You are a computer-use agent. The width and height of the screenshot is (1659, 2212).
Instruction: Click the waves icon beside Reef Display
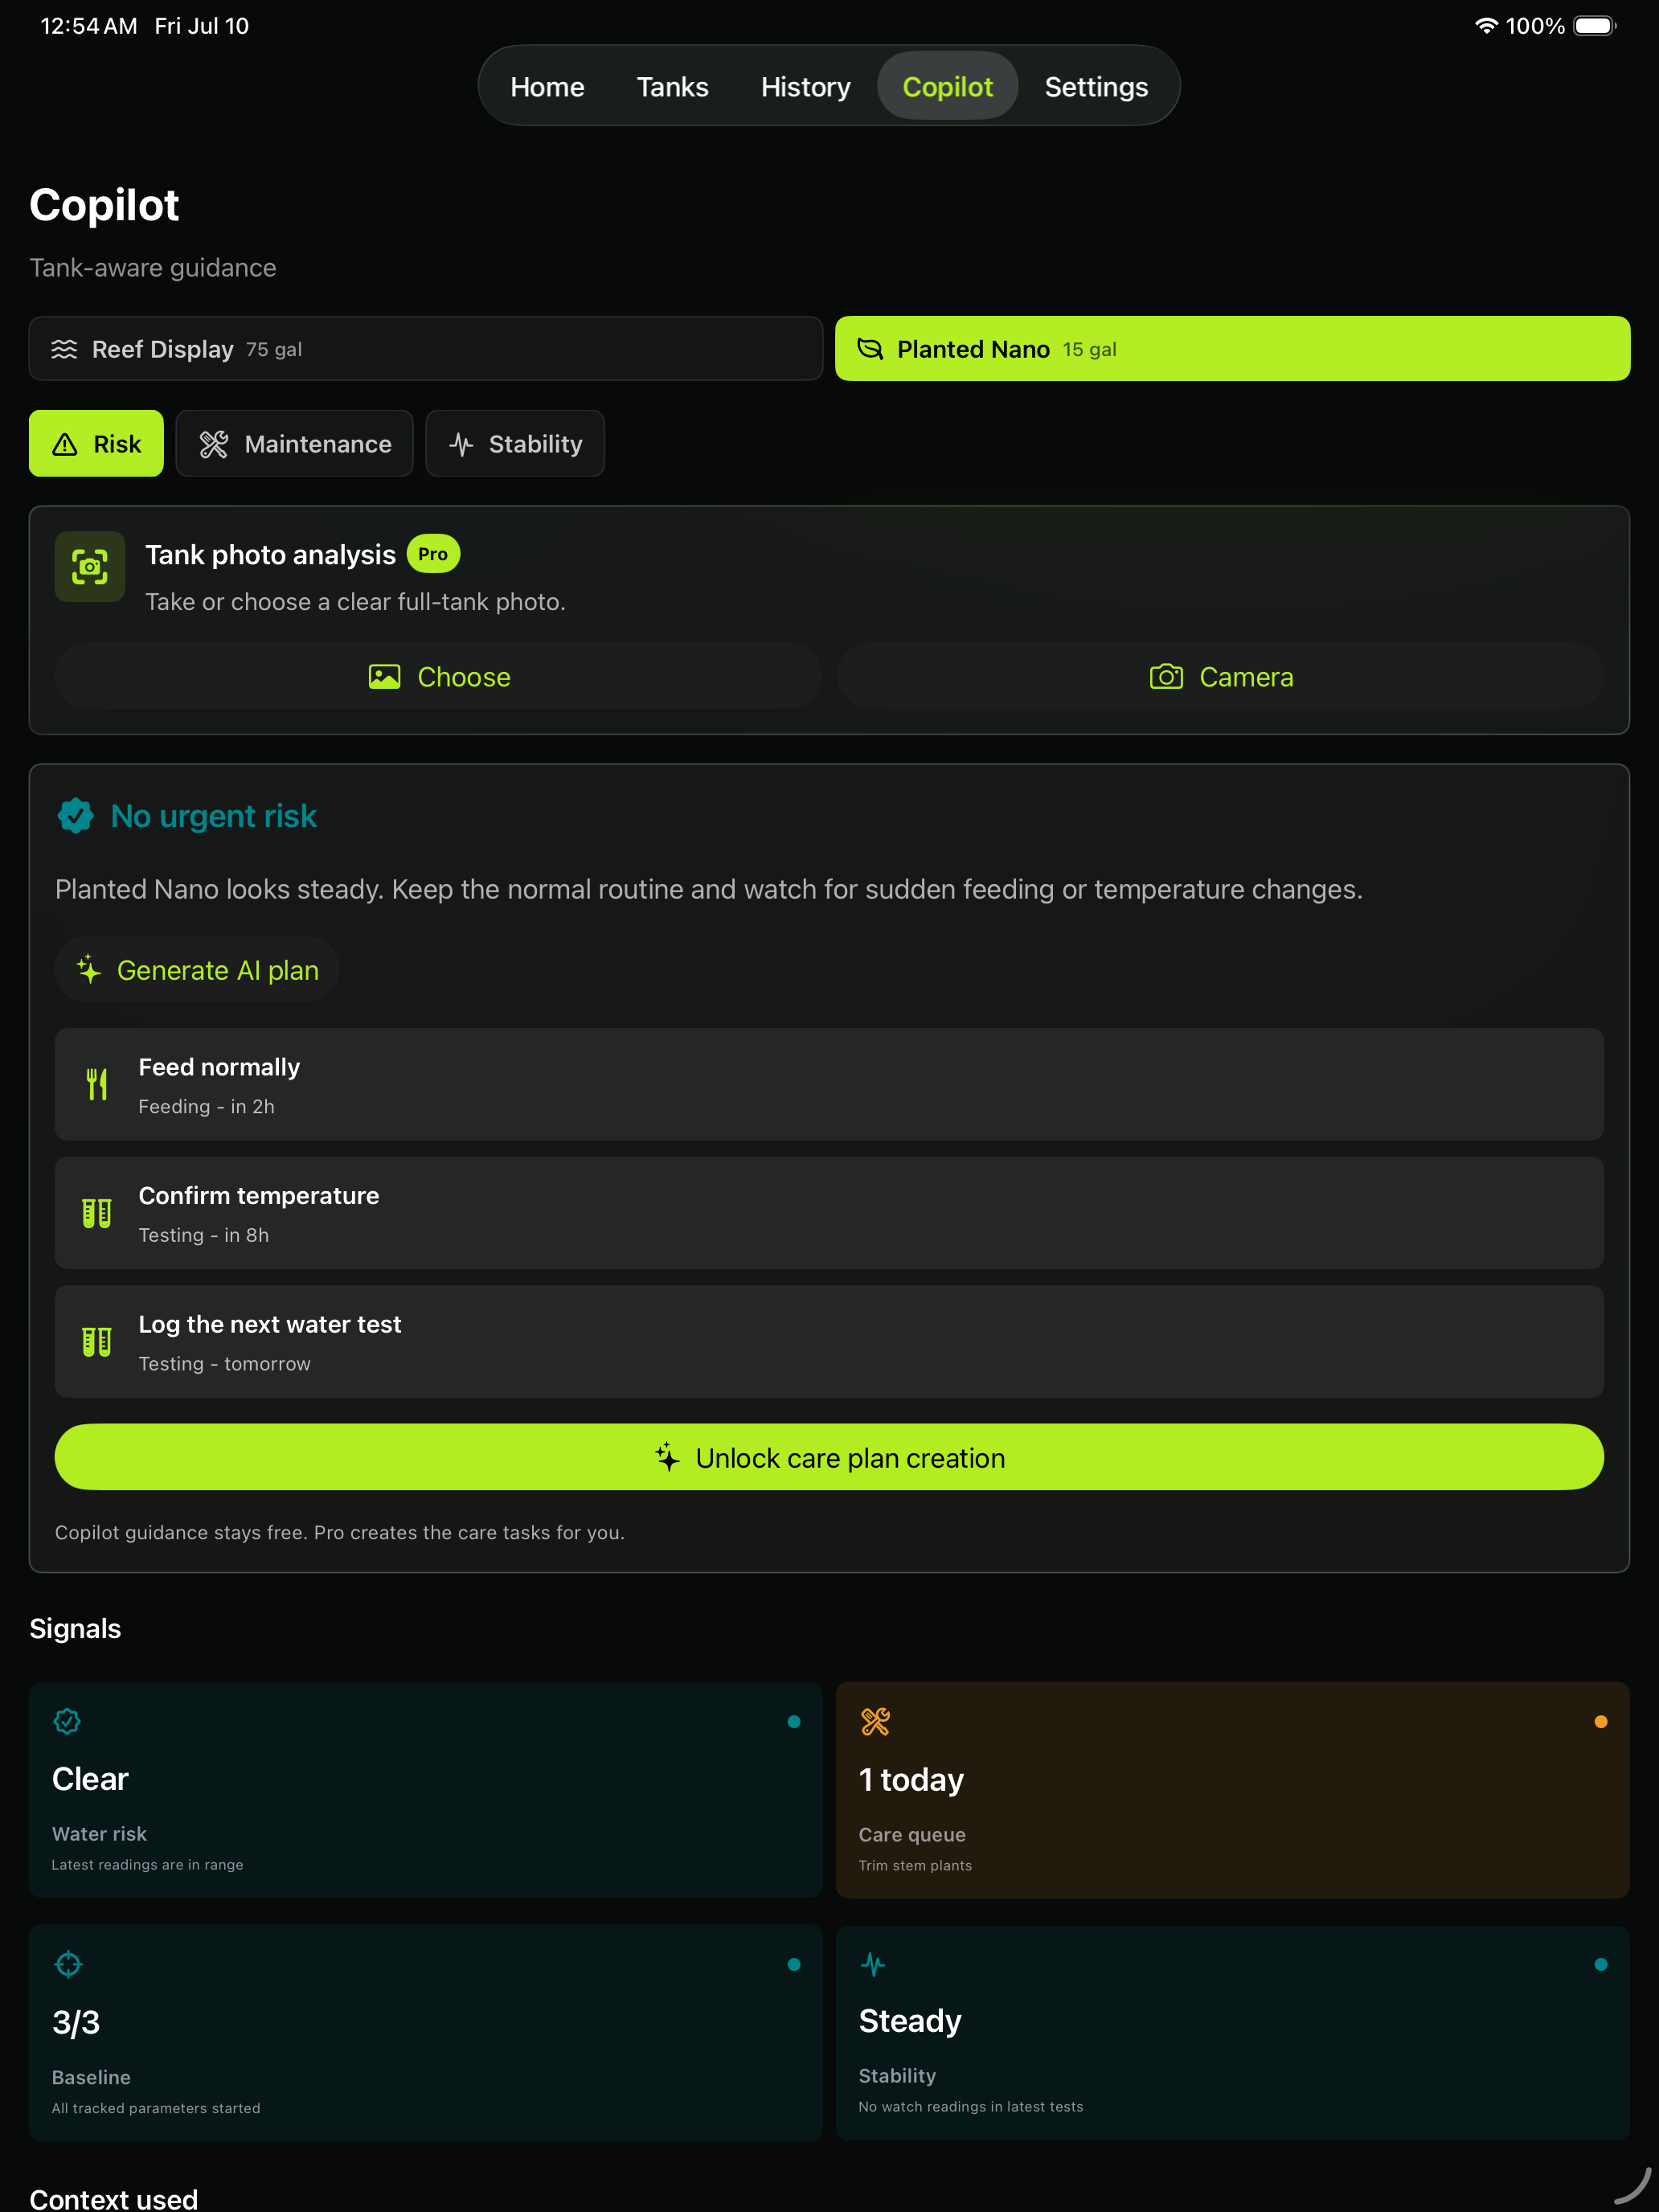[64, 349]
